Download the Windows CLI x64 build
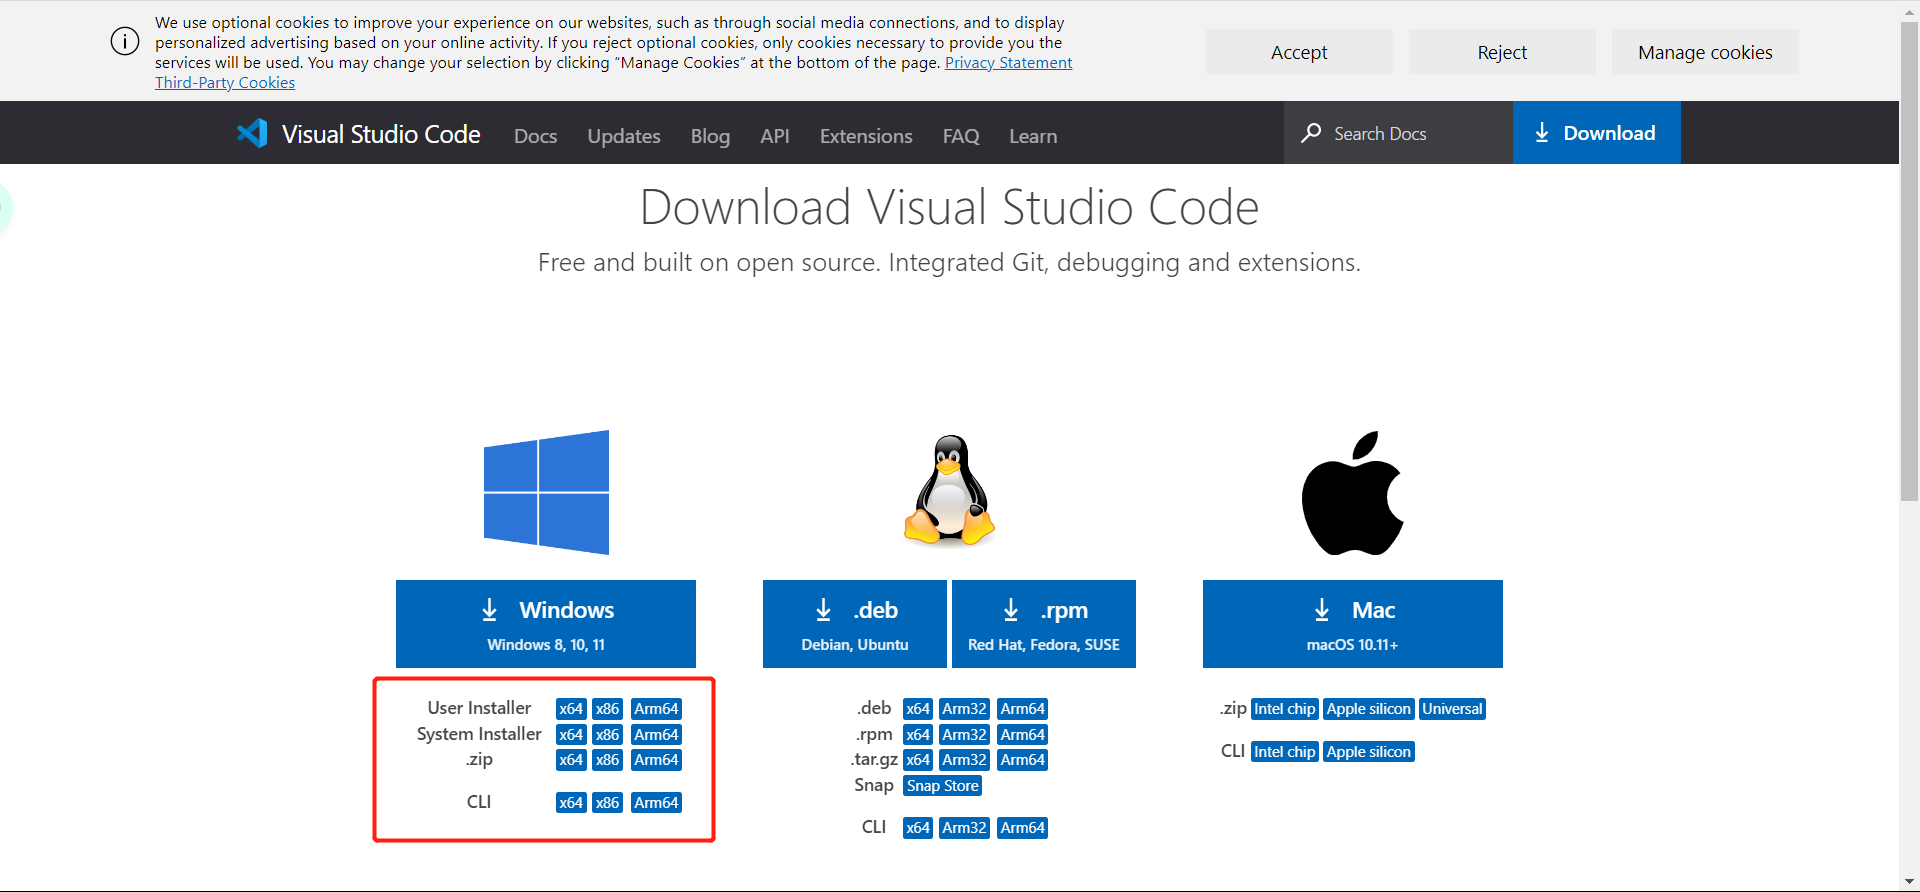 pyautogui.click(x=571, y=803)
